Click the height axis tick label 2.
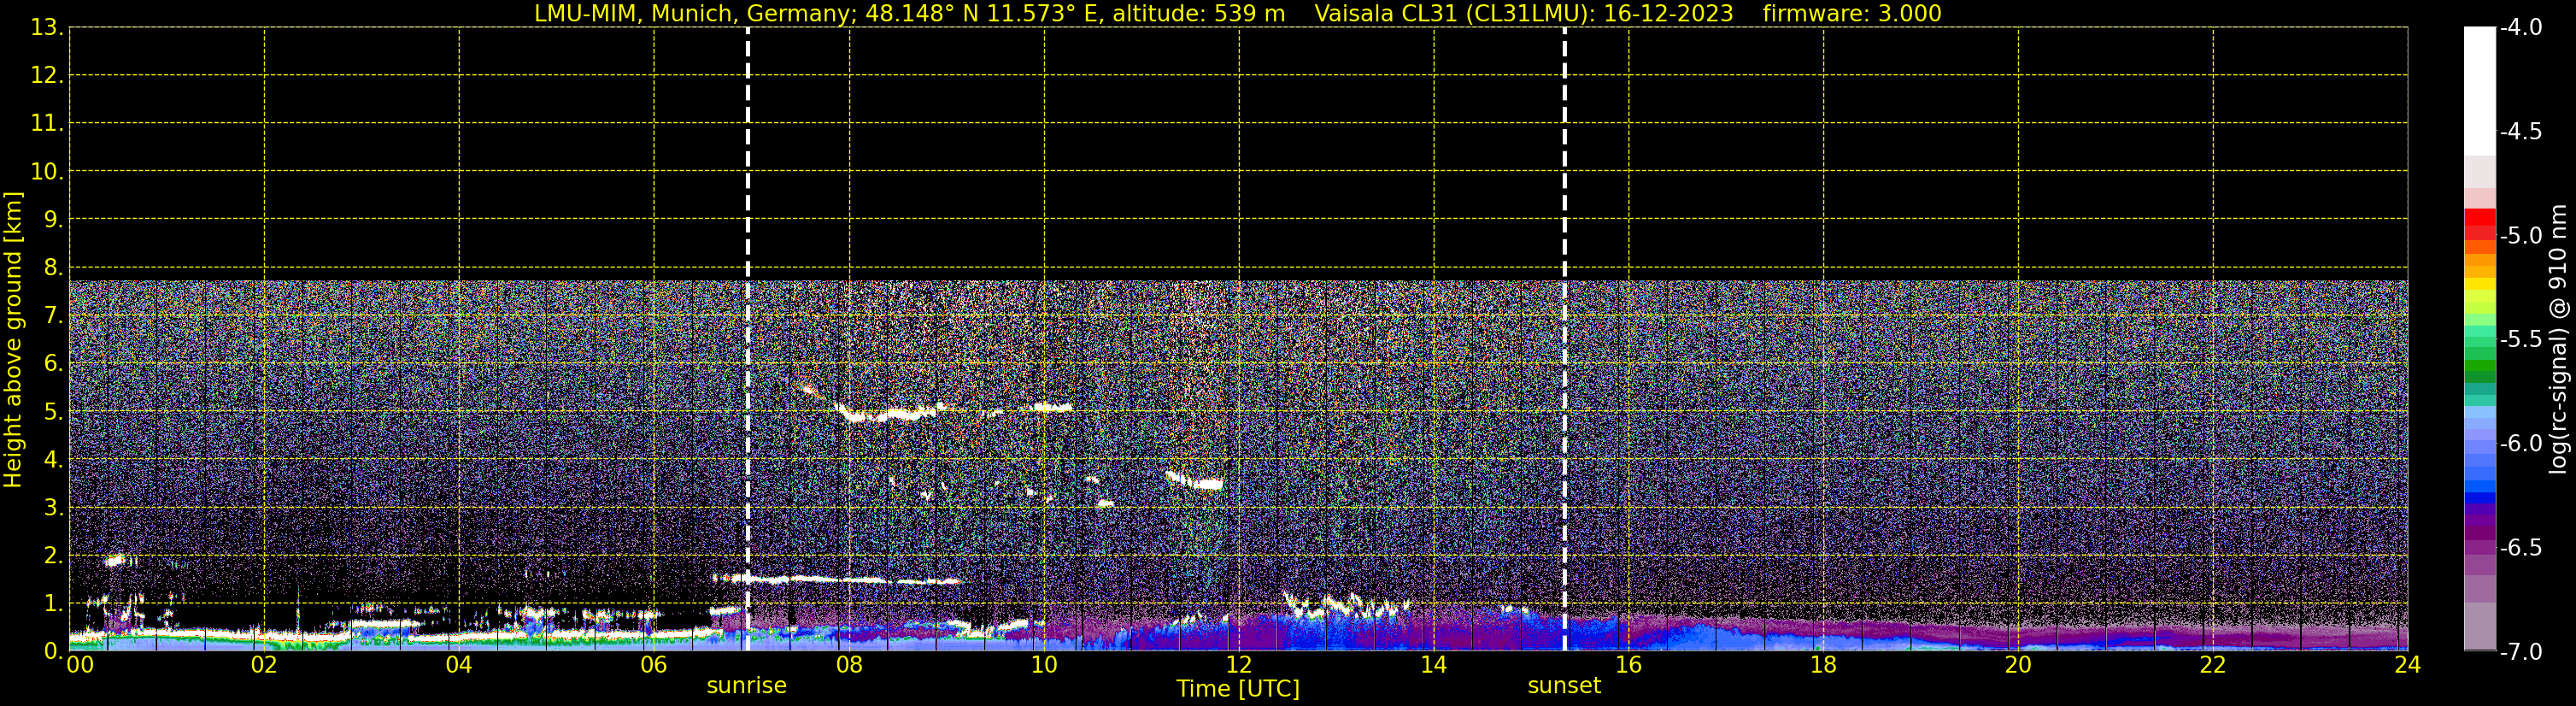 tap(54, 556)
